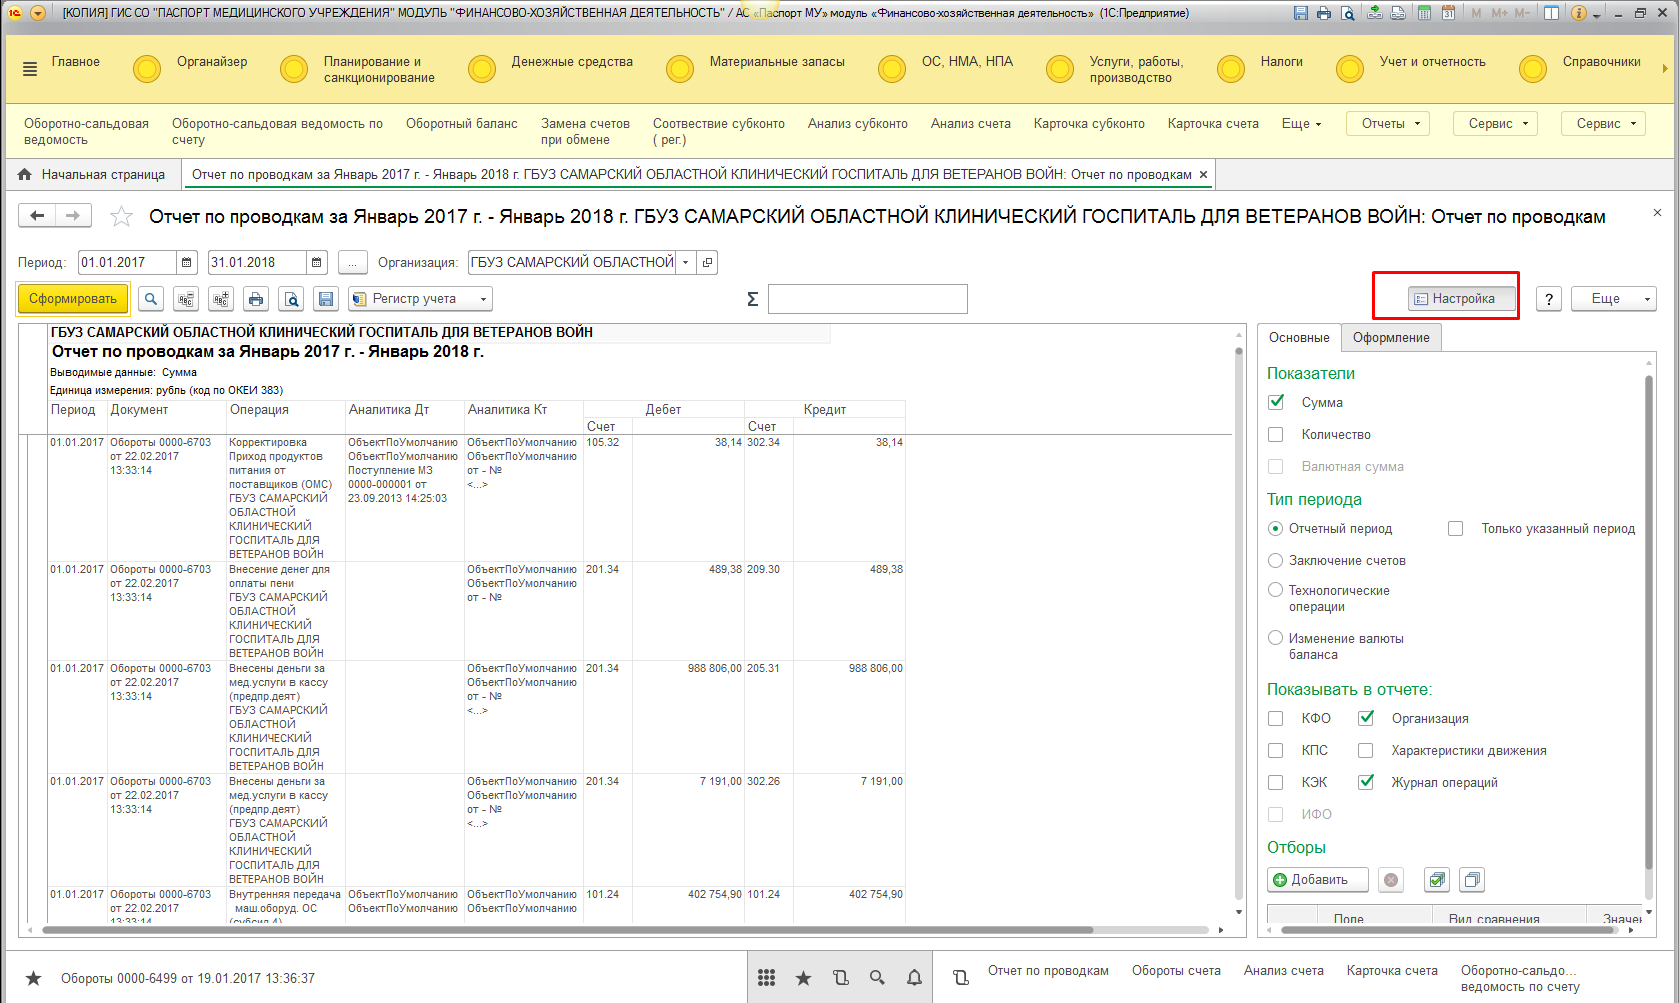Viewport: 1679px width, 1003px height.
Task: Expand Еще menu in the commands bar
Action: pyautogui.click(x=1301, y=124)
